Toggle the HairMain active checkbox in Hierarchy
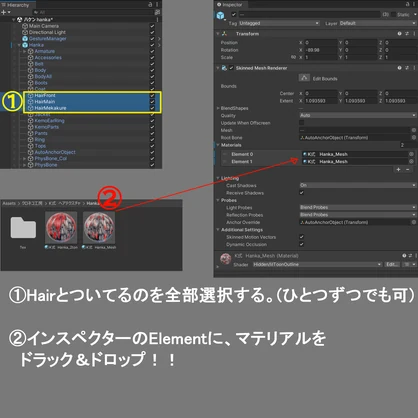Screen dimensions: 418x418 point(152,102)
